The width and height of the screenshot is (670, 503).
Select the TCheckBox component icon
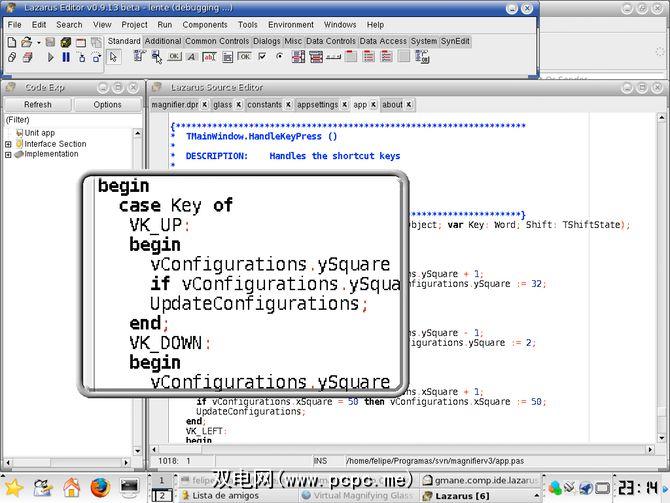click(262, 56)
